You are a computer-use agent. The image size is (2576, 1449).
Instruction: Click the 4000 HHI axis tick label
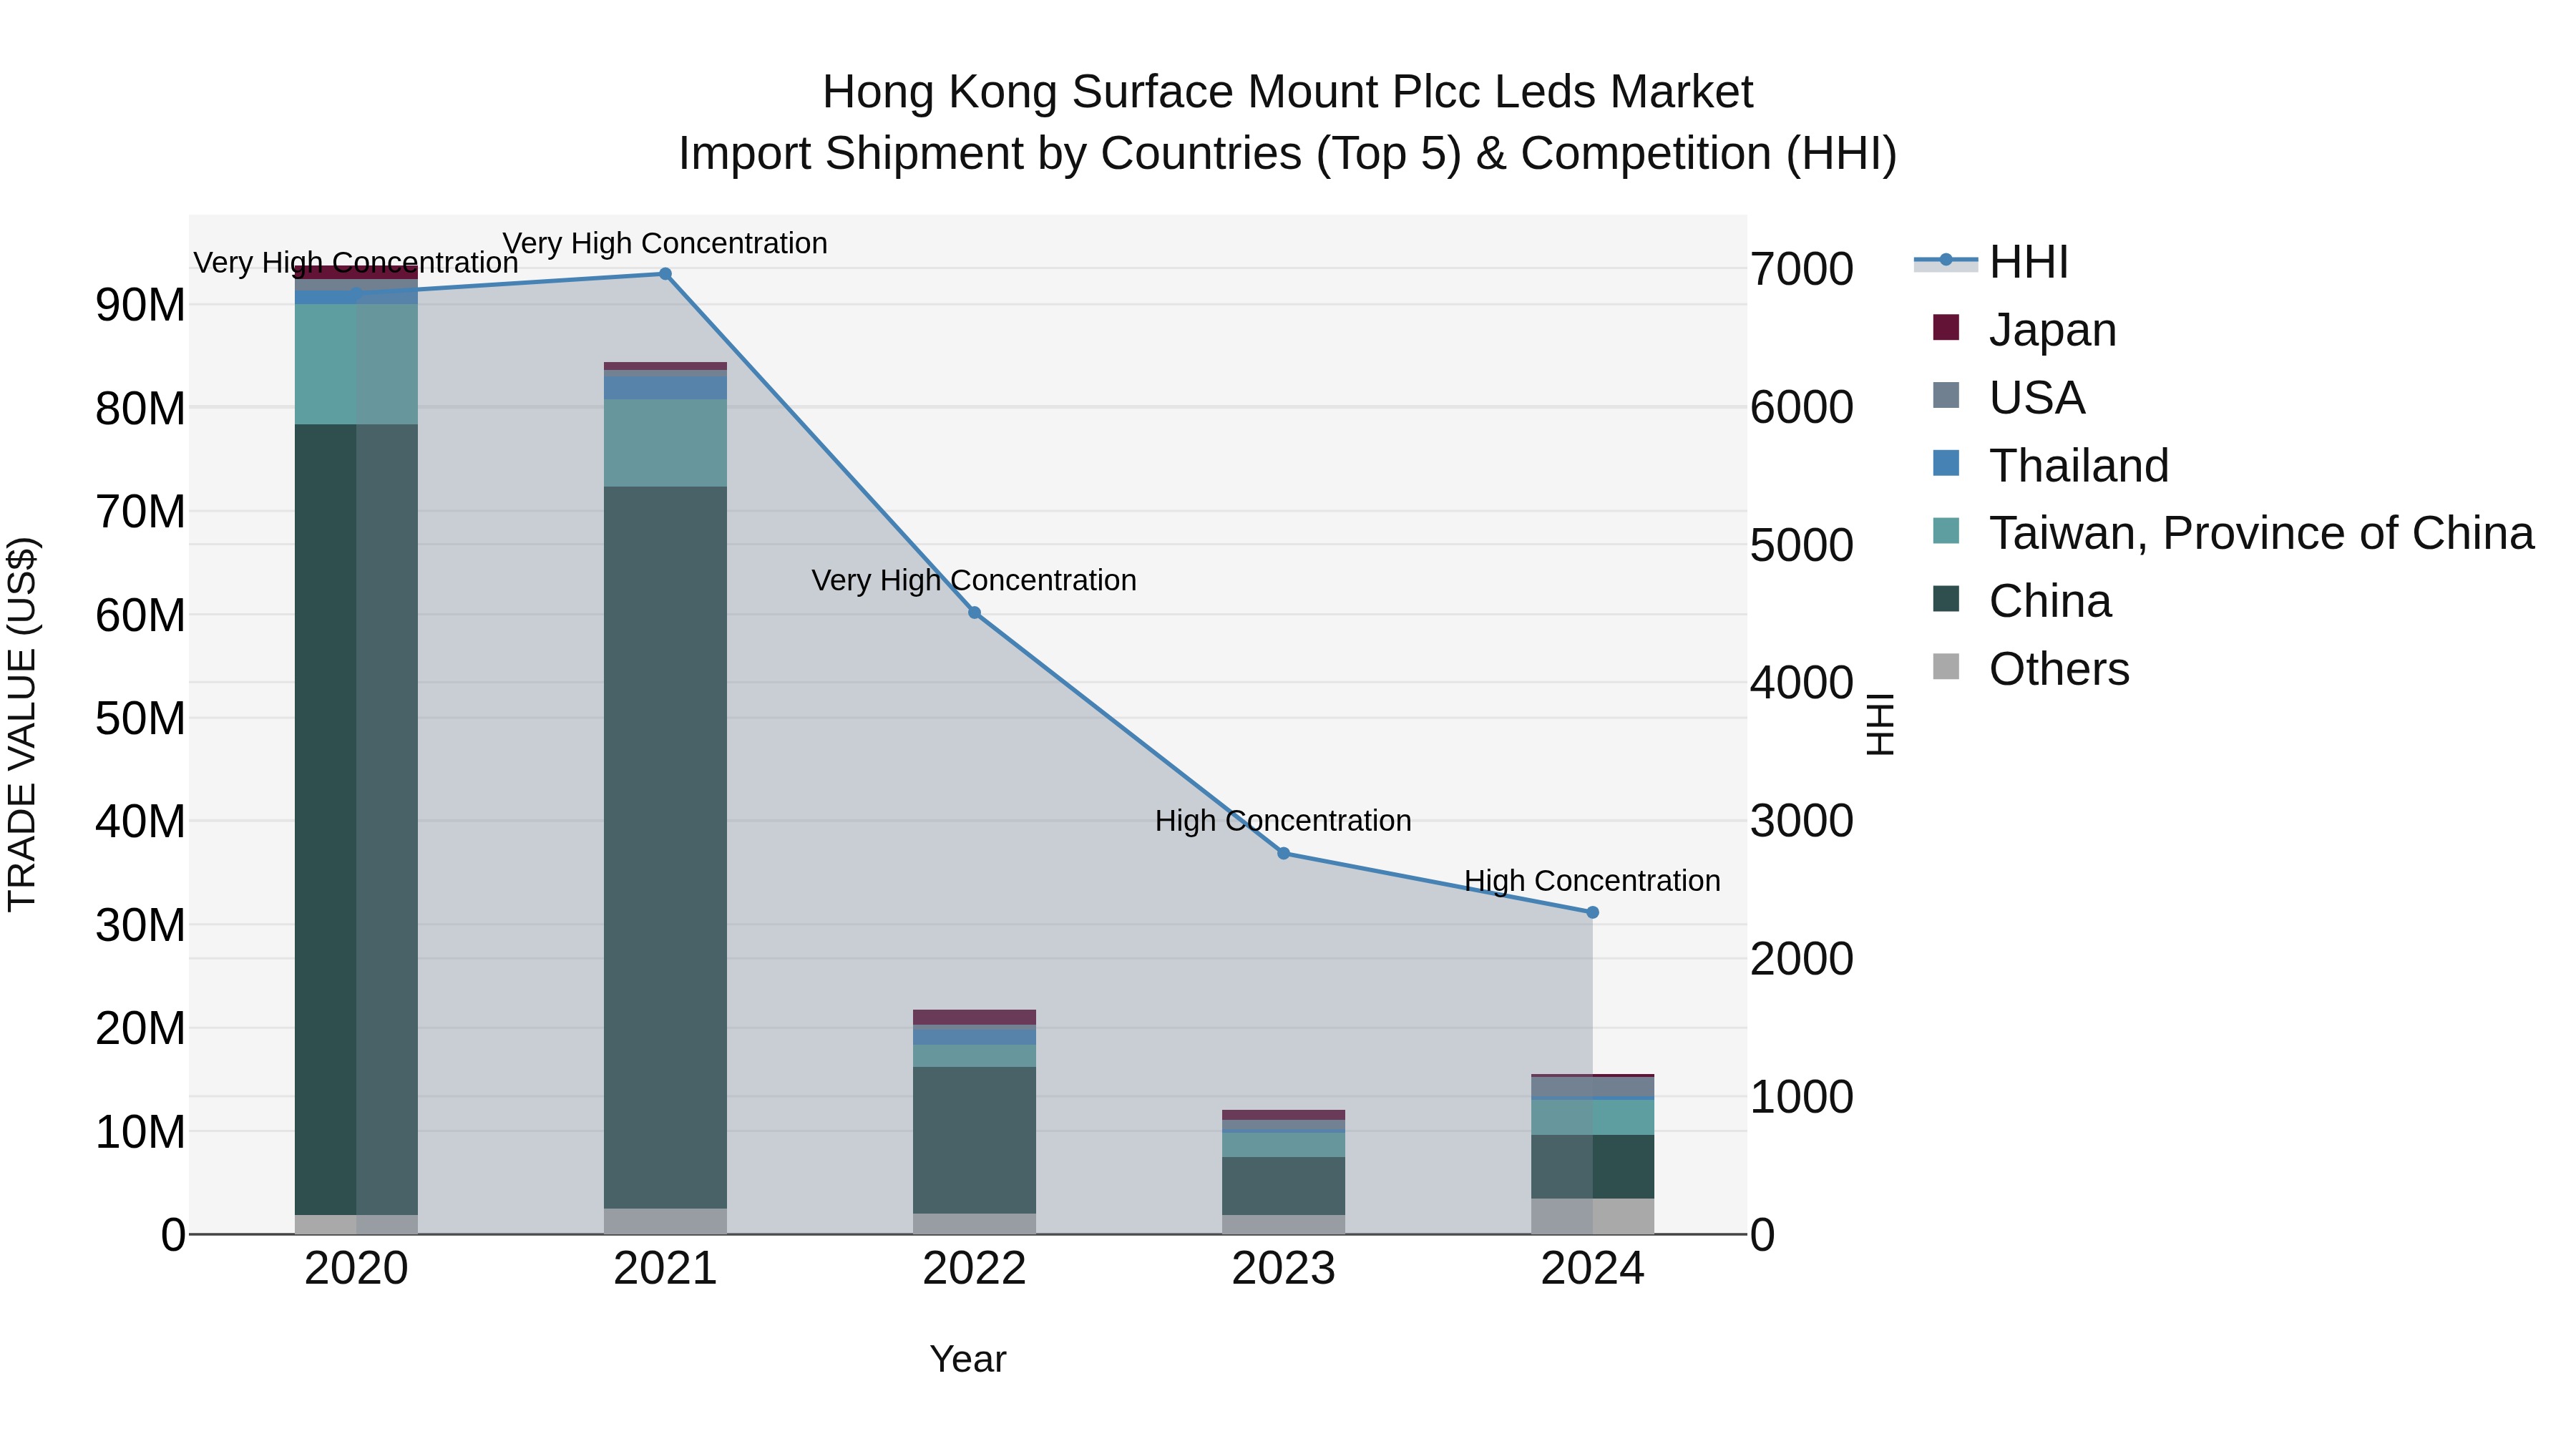pyautogui.click(x=1802, y=683)
